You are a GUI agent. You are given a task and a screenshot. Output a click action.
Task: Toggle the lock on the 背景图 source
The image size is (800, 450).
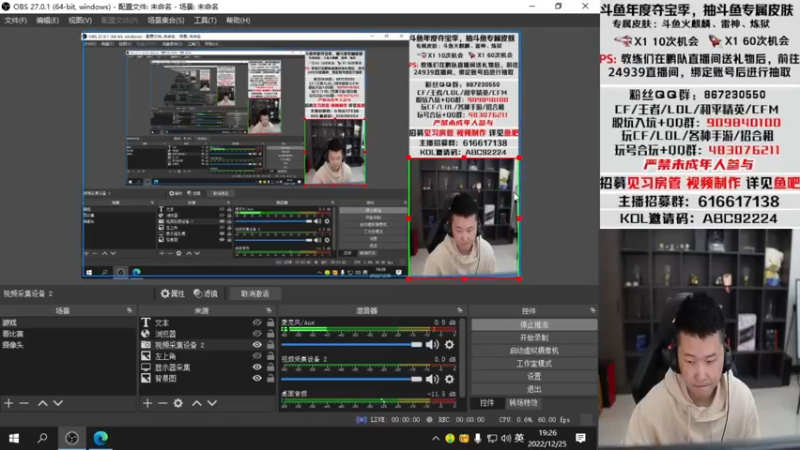tap(270, 379)
